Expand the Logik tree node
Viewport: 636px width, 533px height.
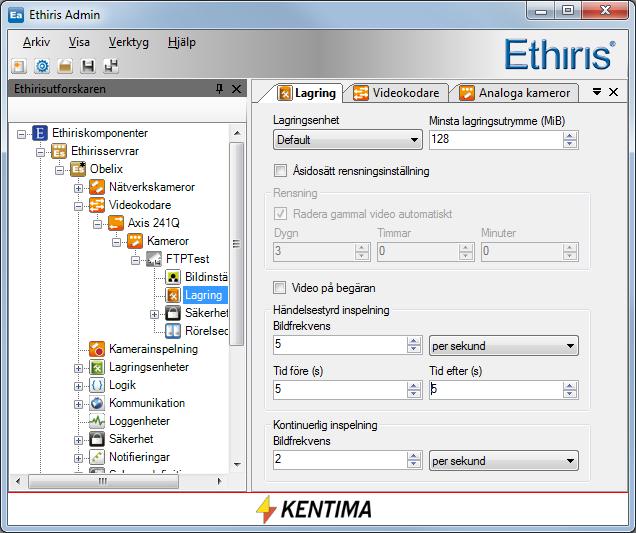tap(78, 386)
